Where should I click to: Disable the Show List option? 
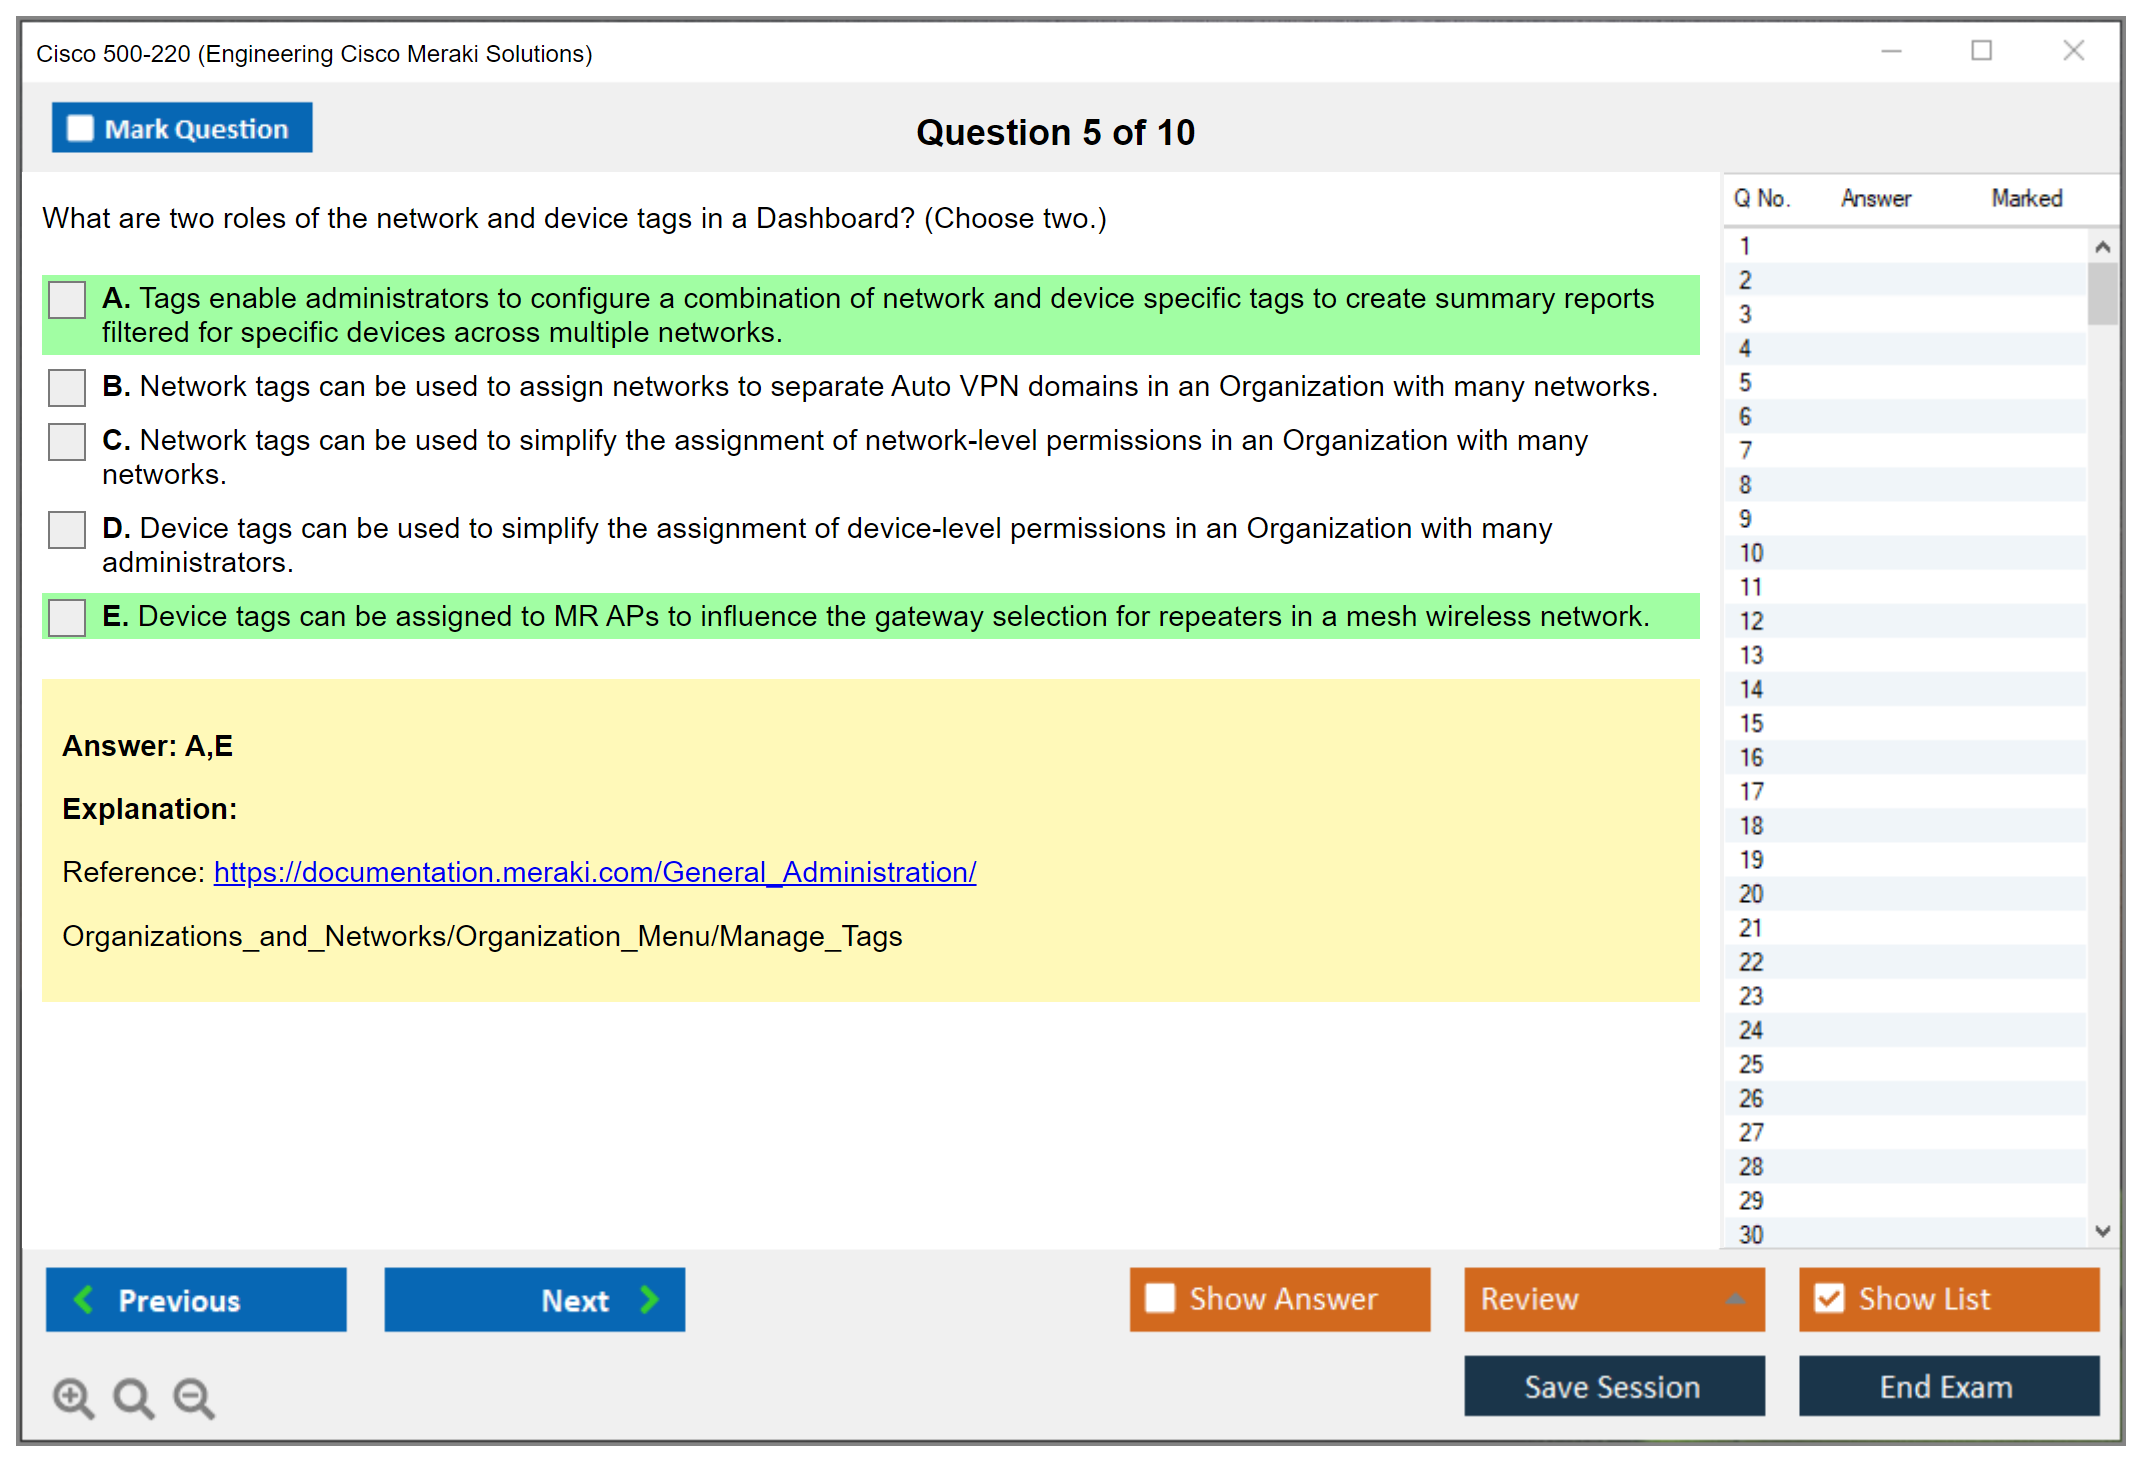1829,1299
